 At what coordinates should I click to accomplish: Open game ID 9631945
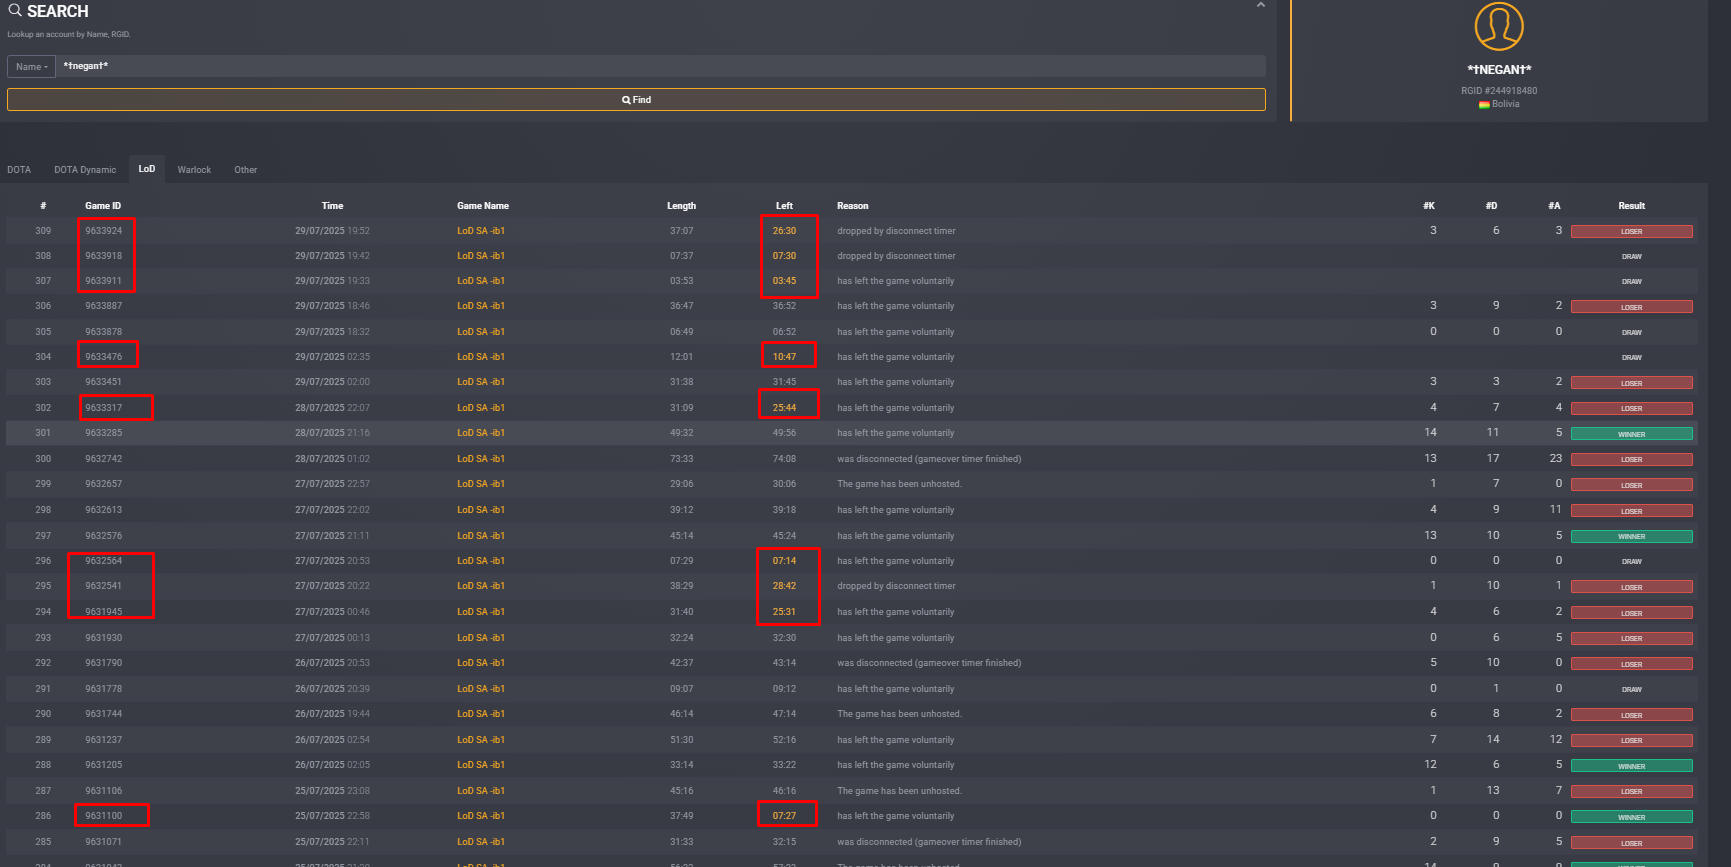coord(103,612)
